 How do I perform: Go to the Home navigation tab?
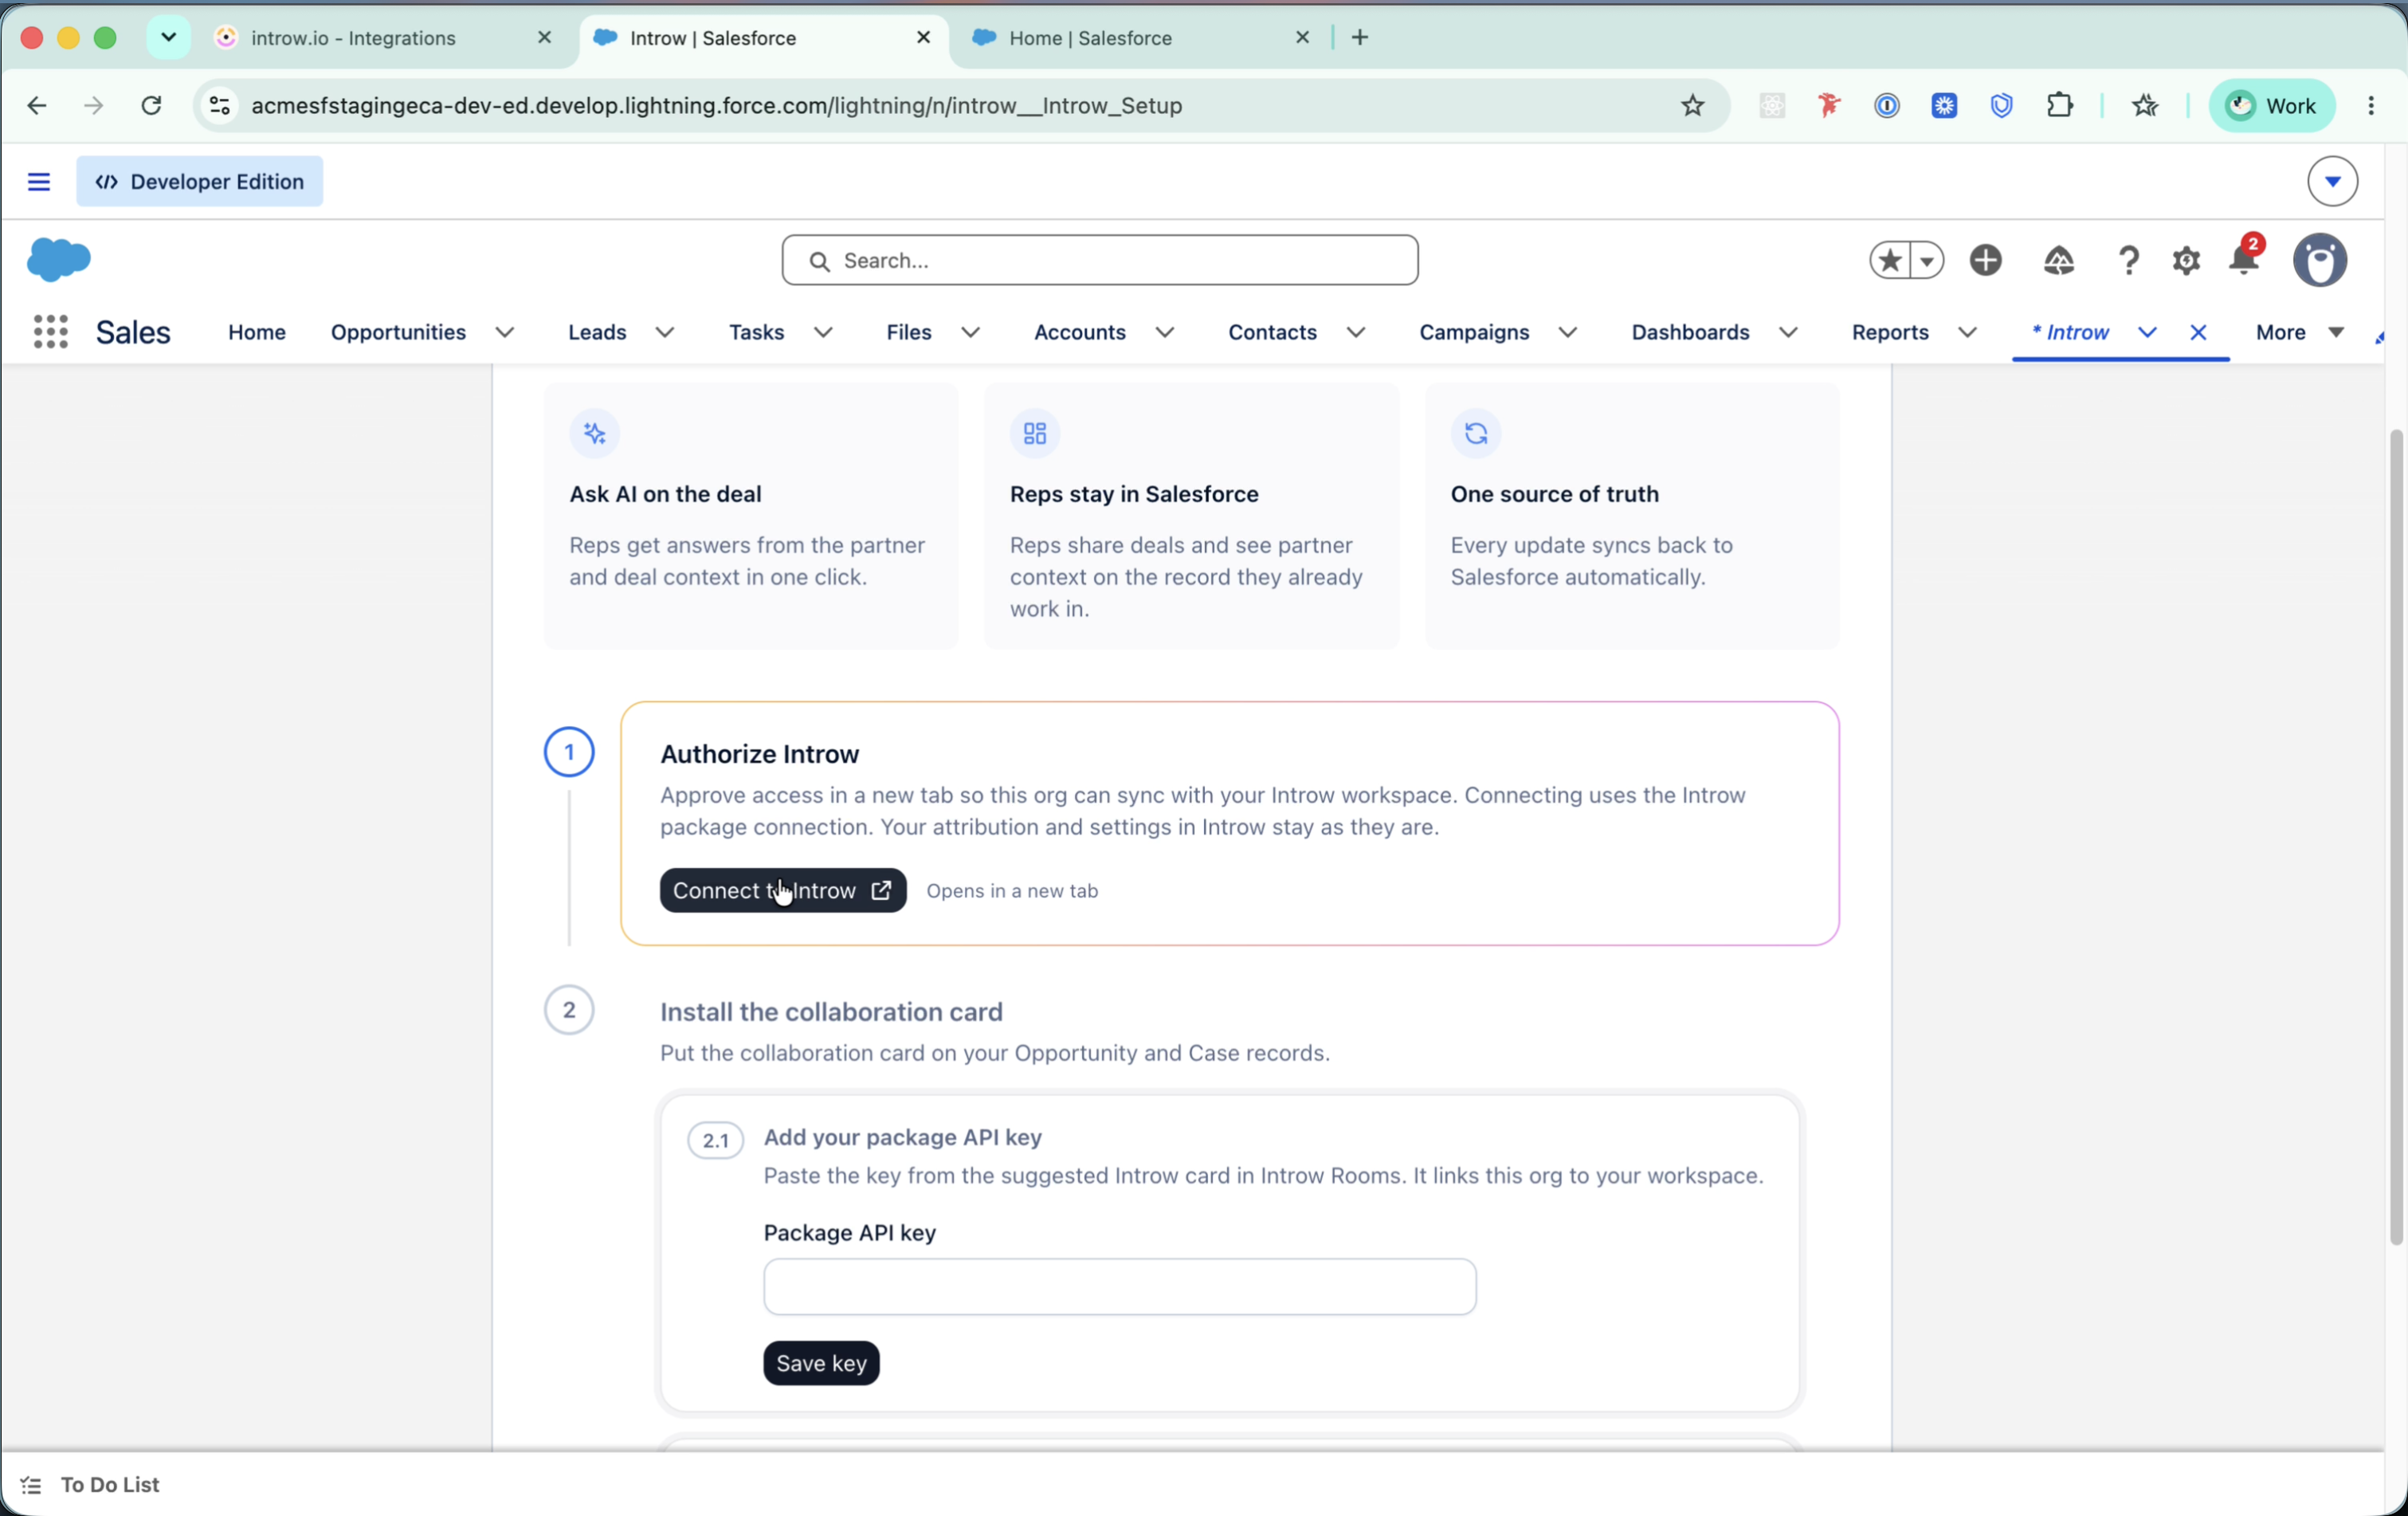point(257,332)
